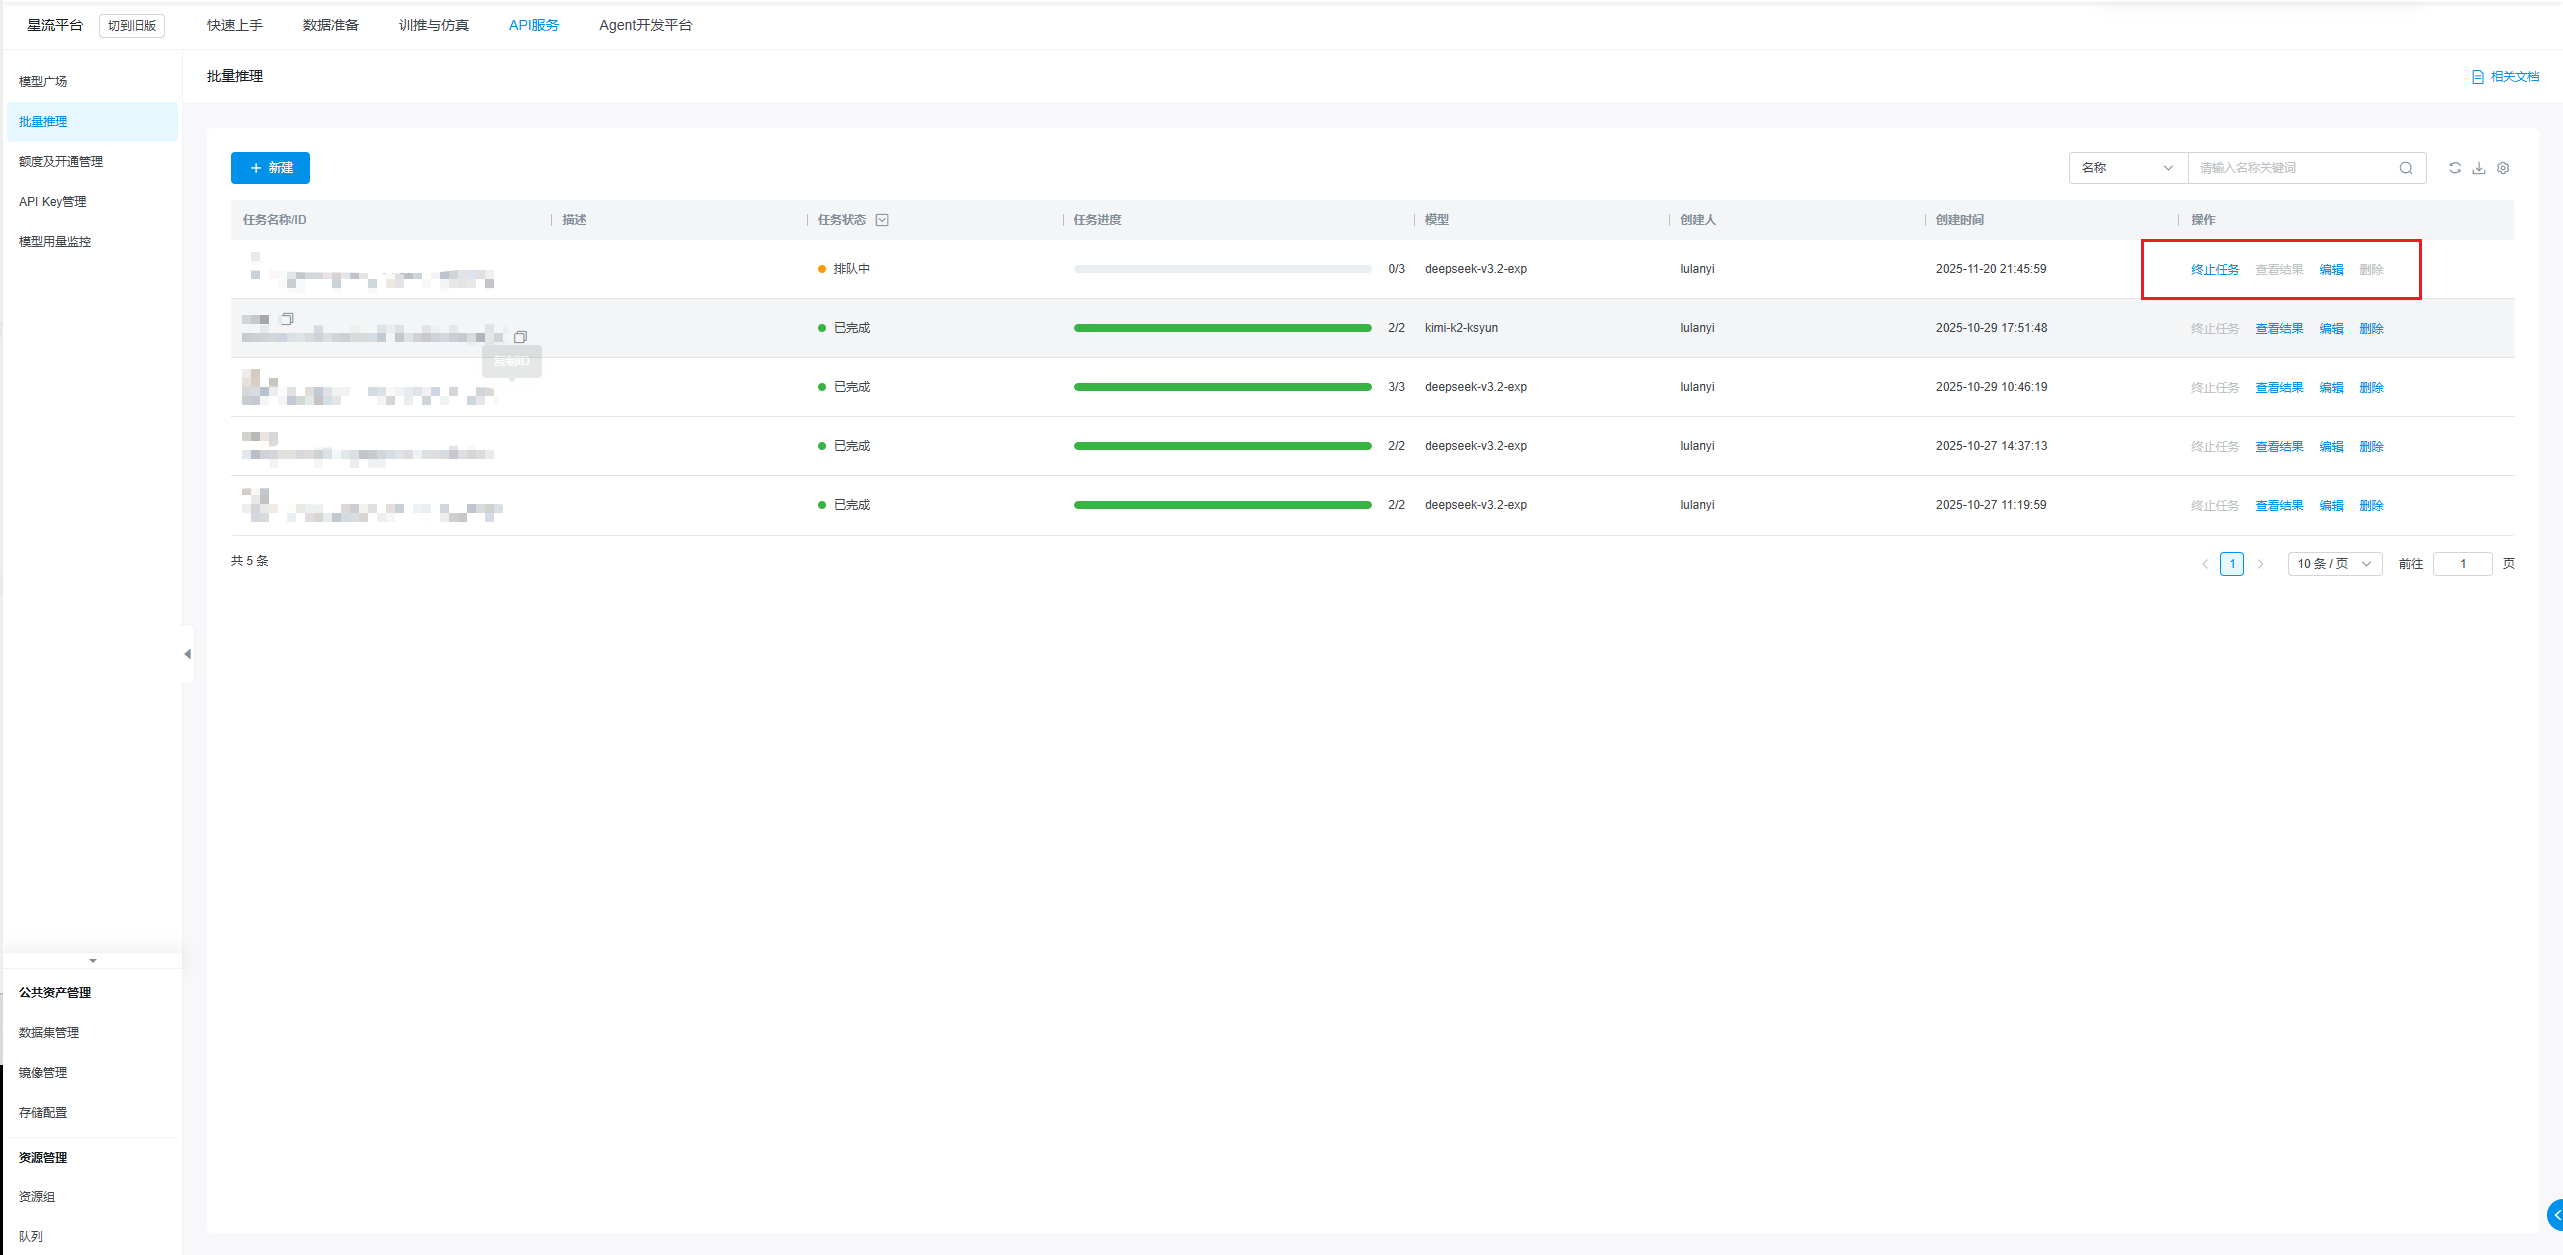Click the 新建 button
The image size is (2563, 1255).
pos(270,168)
